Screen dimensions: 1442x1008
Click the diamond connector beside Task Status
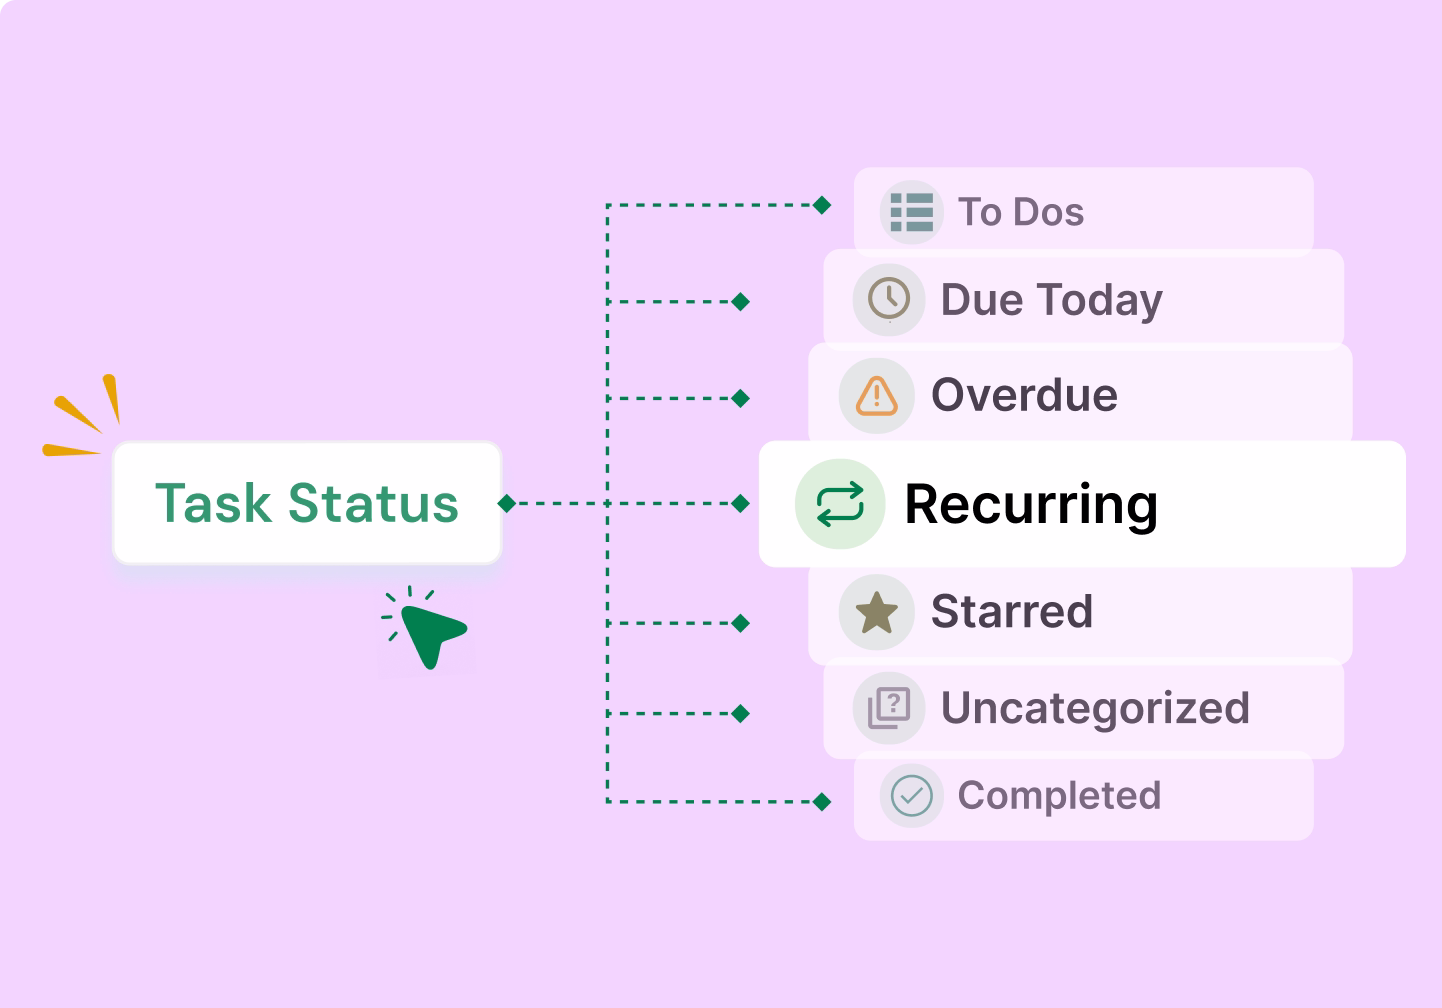(507, 503)
